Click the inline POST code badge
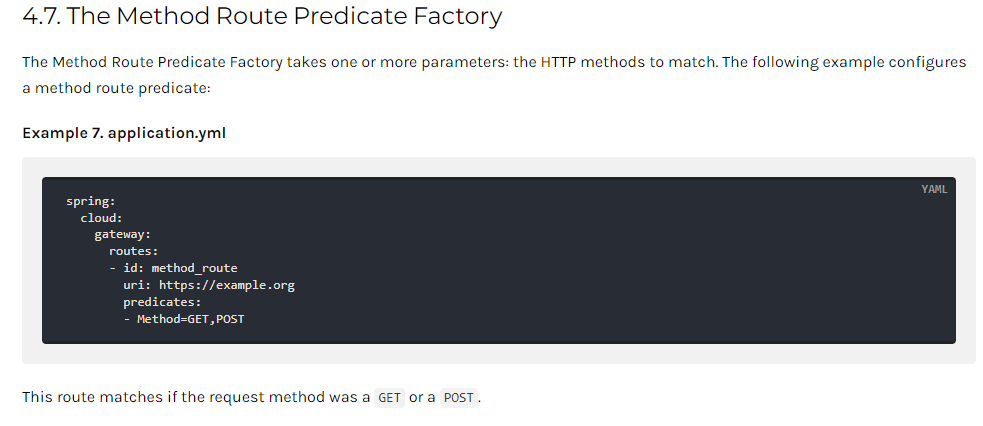This screenshot has height=426, width=983. coord(458,398)
